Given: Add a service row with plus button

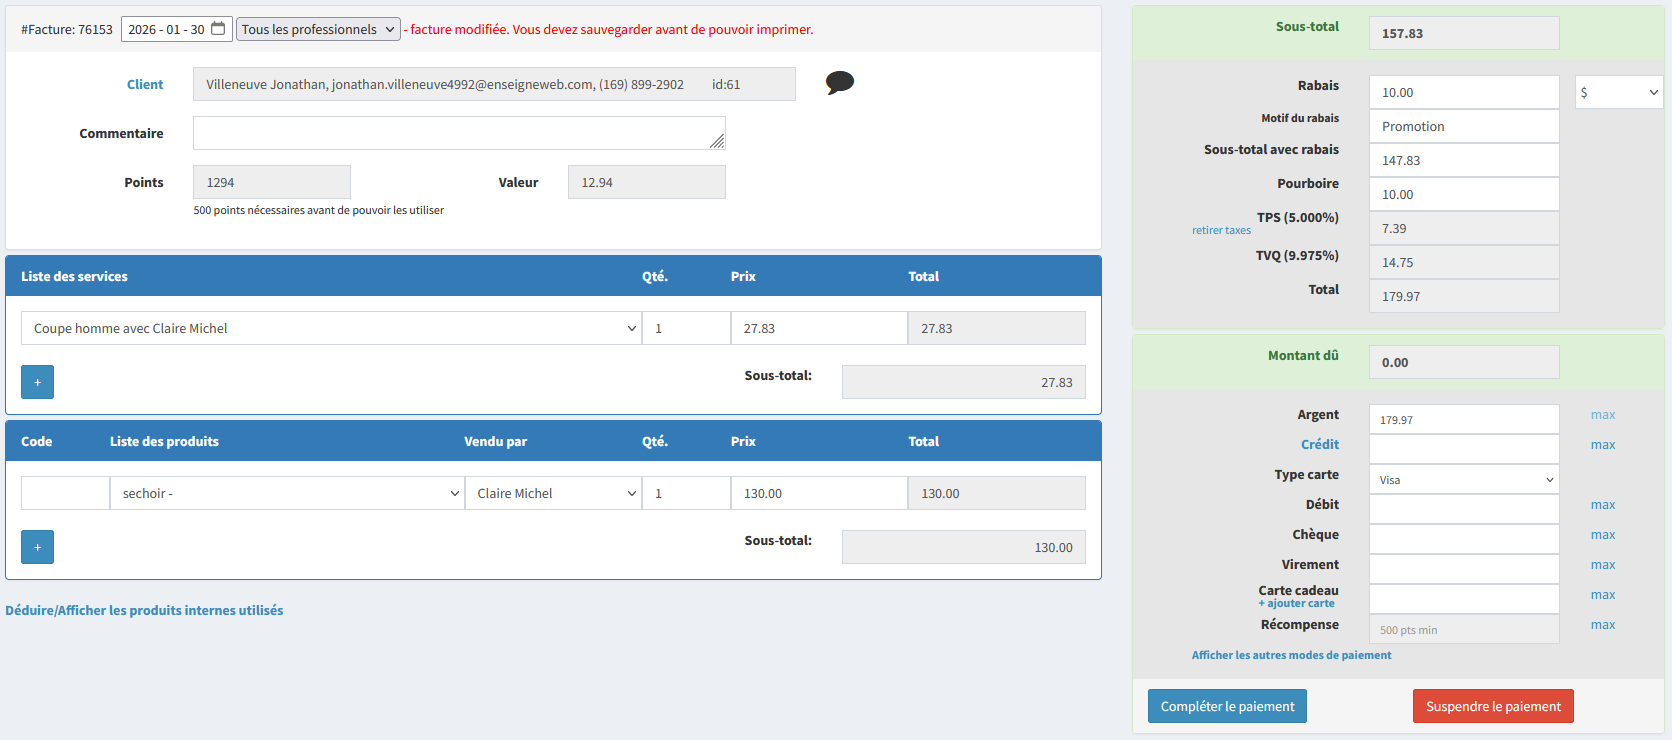Looking at the screenshot, I should point(37,382).
